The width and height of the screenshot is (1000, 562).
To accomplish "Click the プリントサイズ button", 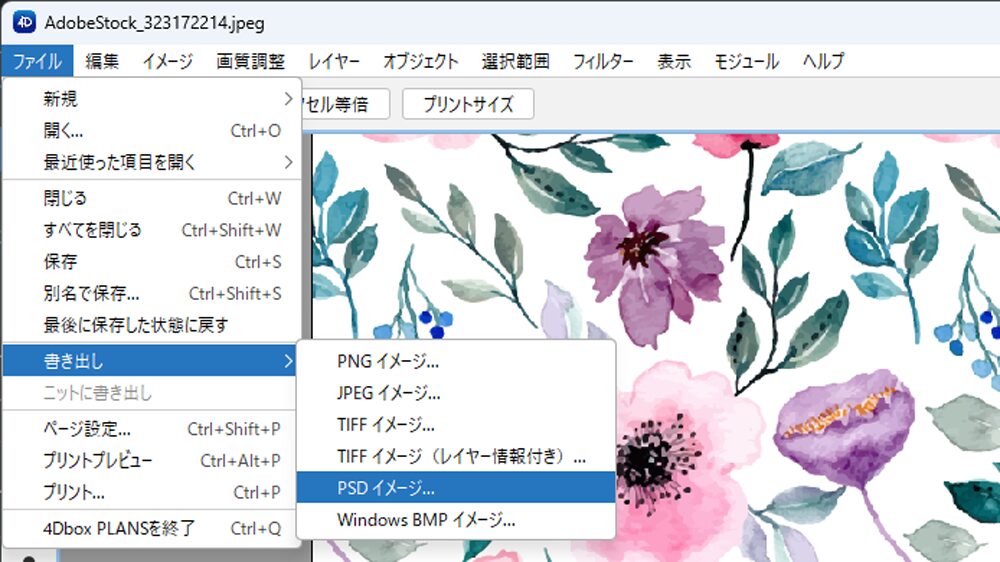I will click(467, 104).
